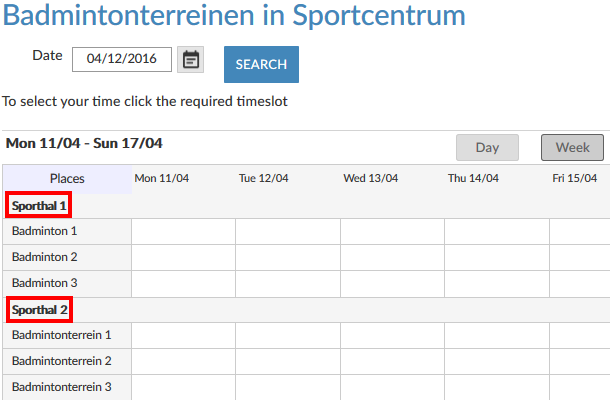Screen dimensions: 610x400
Task: Select Badminton 2 timeslot on Wed 13/04
Action: tap(392, 257)
